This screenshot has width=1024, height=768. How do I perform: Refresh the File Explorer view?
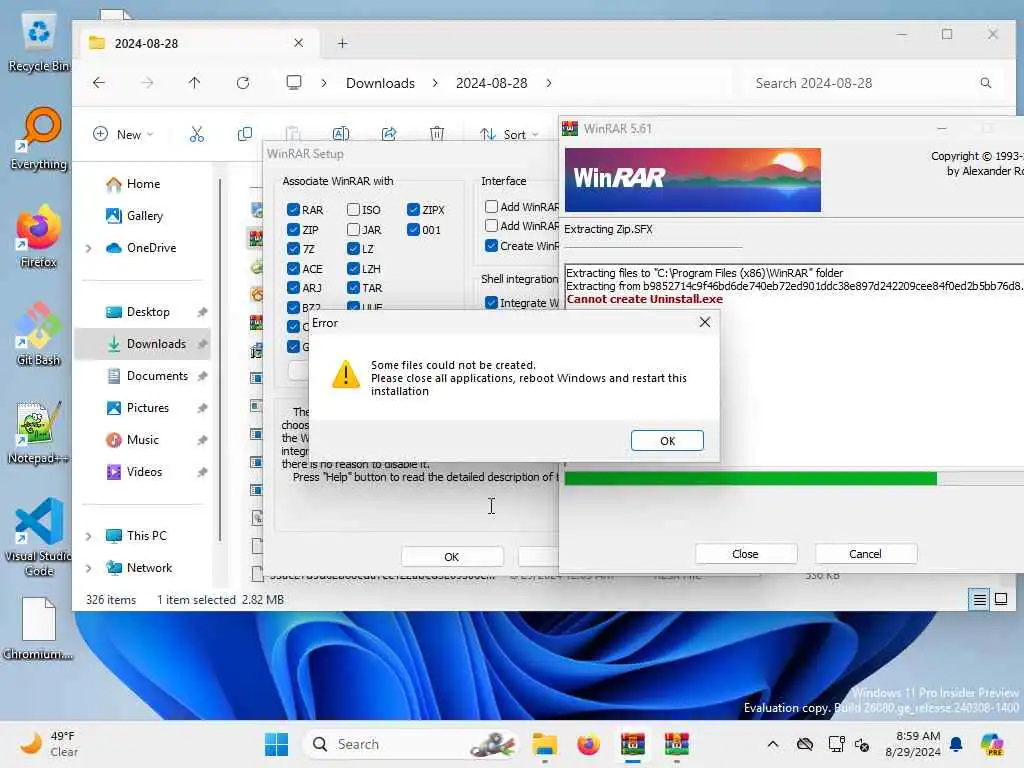tap(243, 83)
